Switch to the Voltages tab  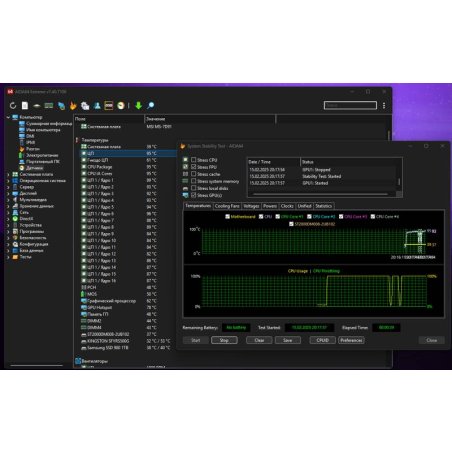pos(251,206)
